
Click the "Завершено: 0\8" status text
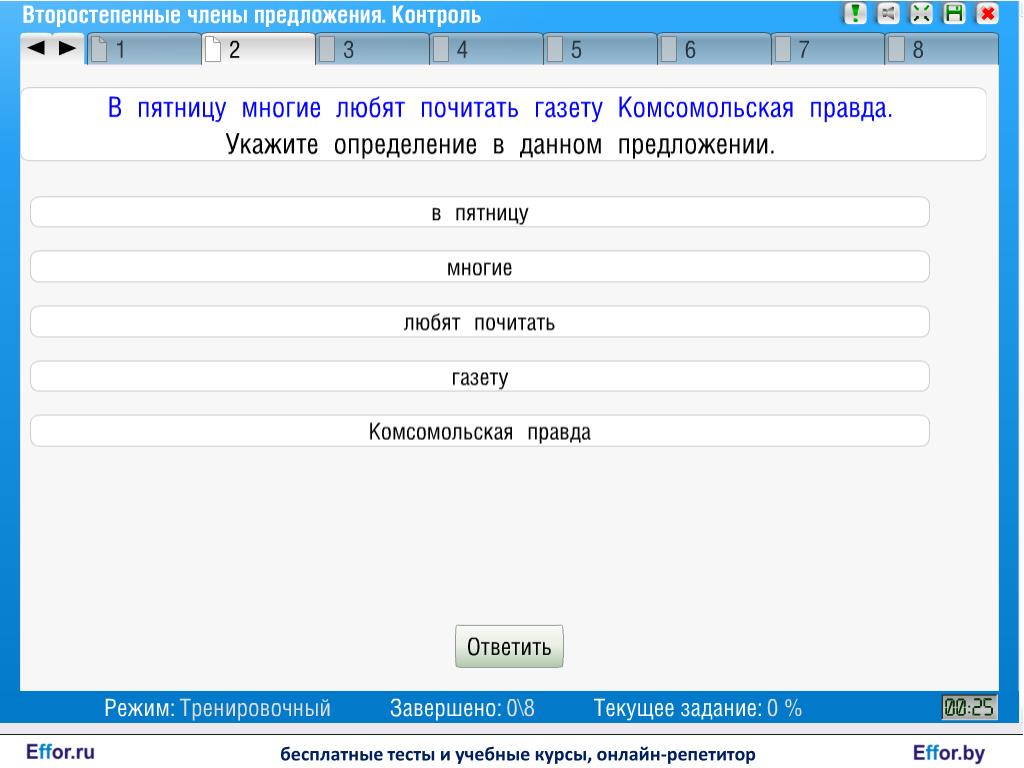pyautogui.click(x=462, y=708)
